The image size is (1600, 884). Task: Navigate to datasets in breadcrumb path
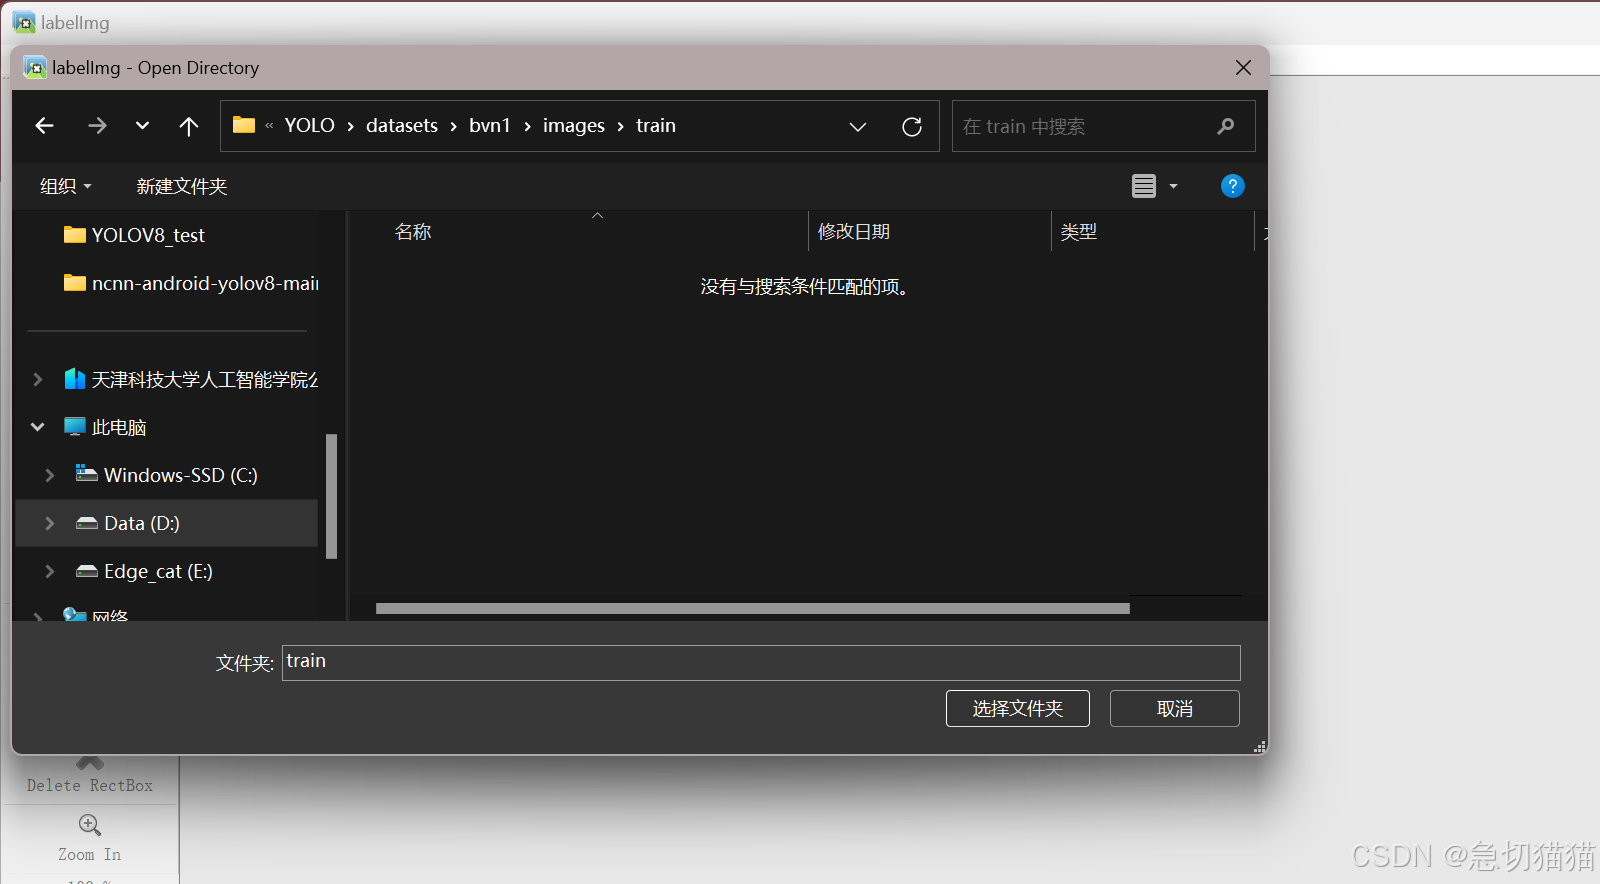pyautogui.click(x=402, y=126)
